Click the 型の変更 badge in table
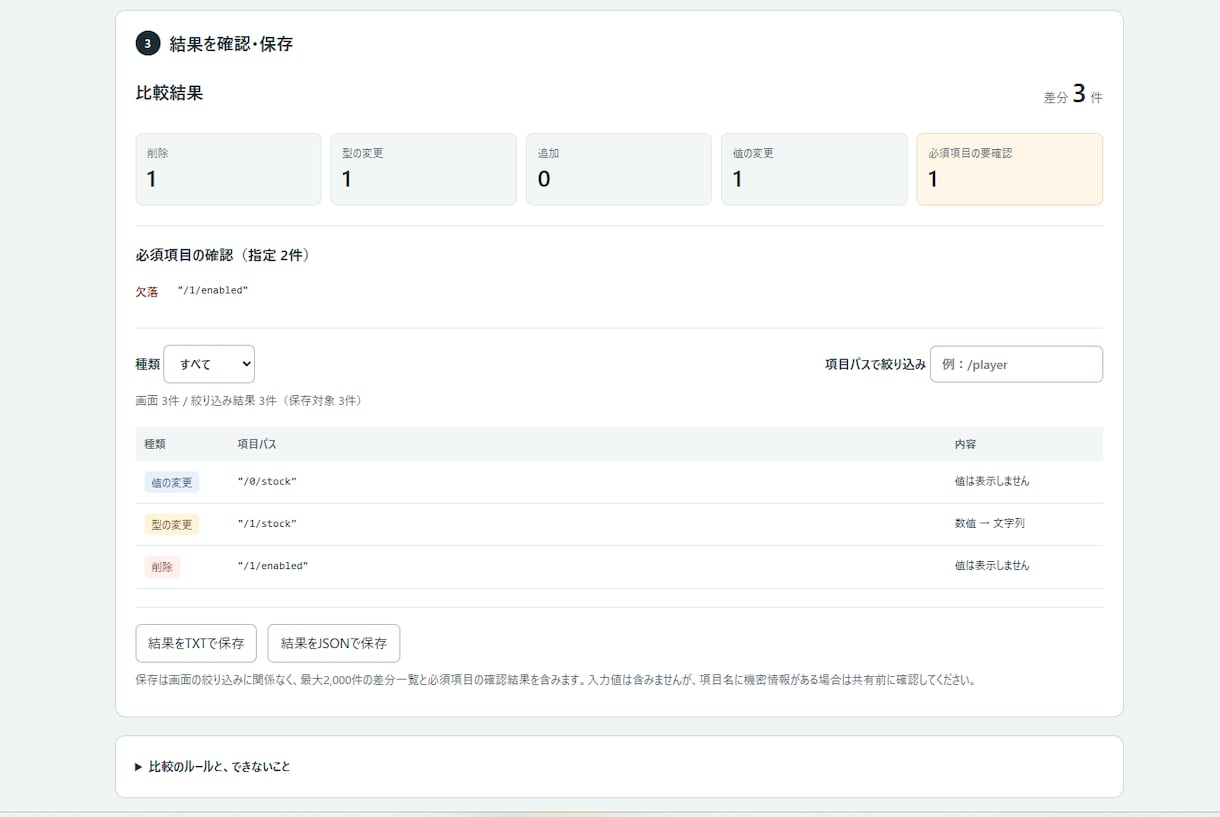 pos(172,524)
